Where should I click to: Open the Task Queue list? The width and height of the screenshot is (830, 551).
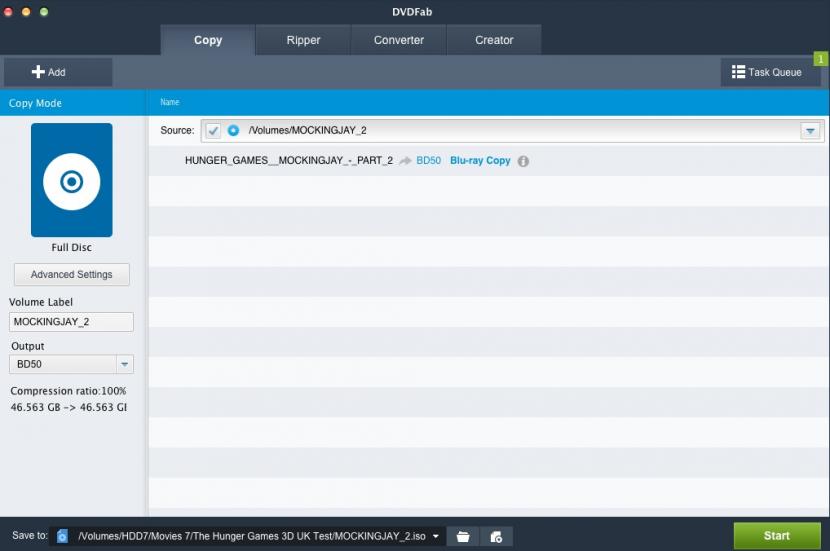click(767, 72)
